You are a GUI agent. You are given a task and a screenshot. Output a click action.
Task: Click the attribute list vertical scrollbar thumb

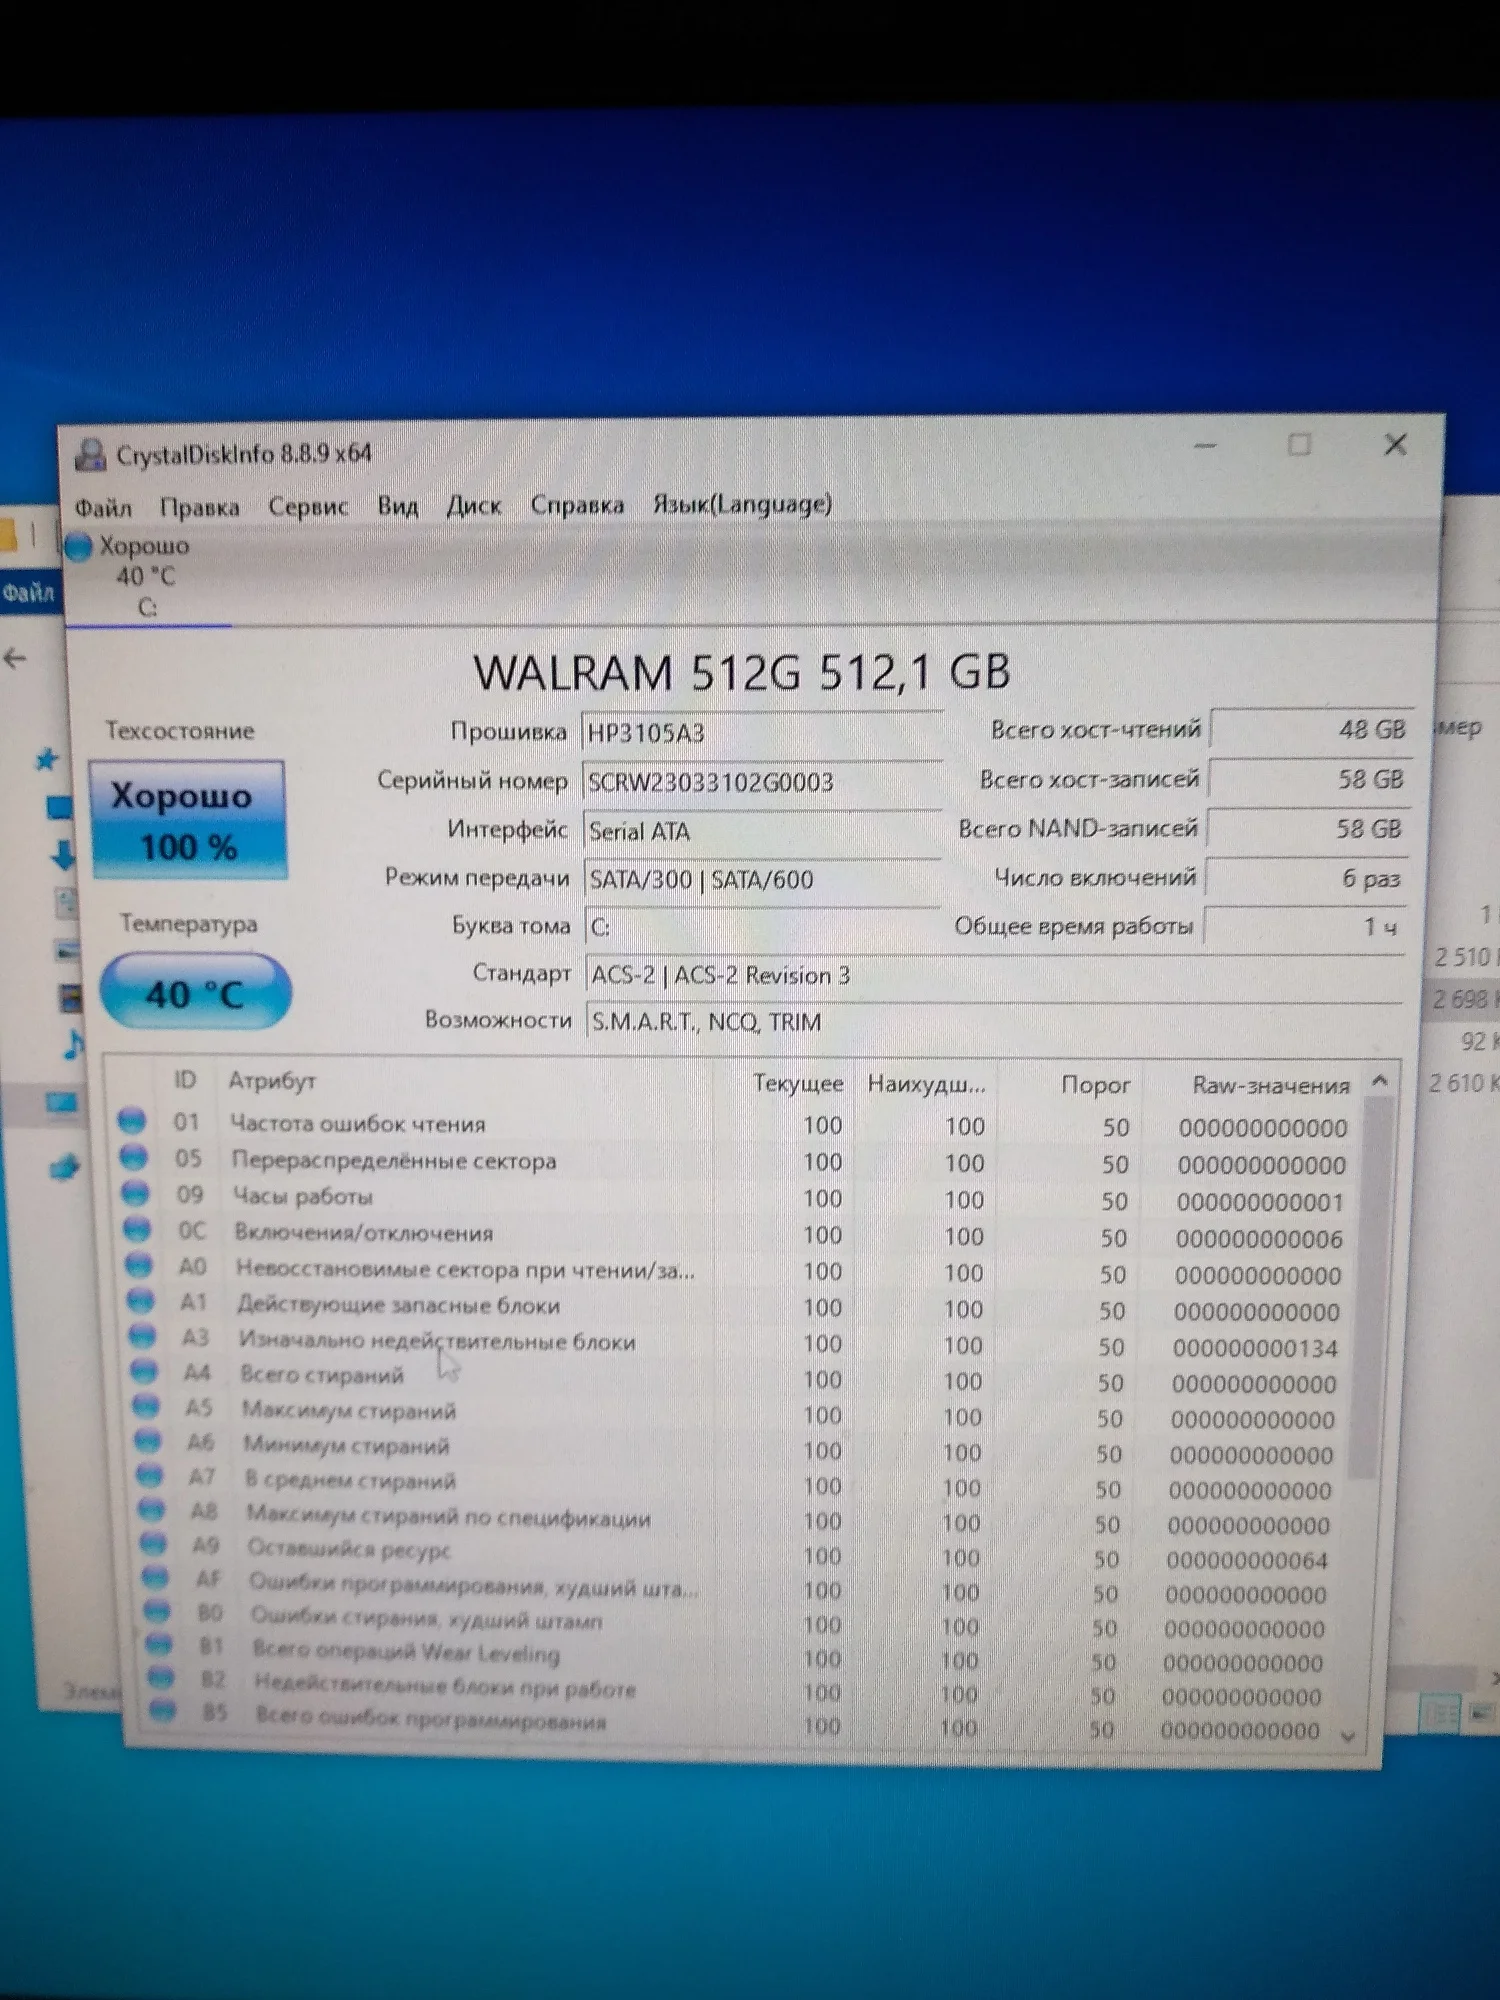1372,1287
